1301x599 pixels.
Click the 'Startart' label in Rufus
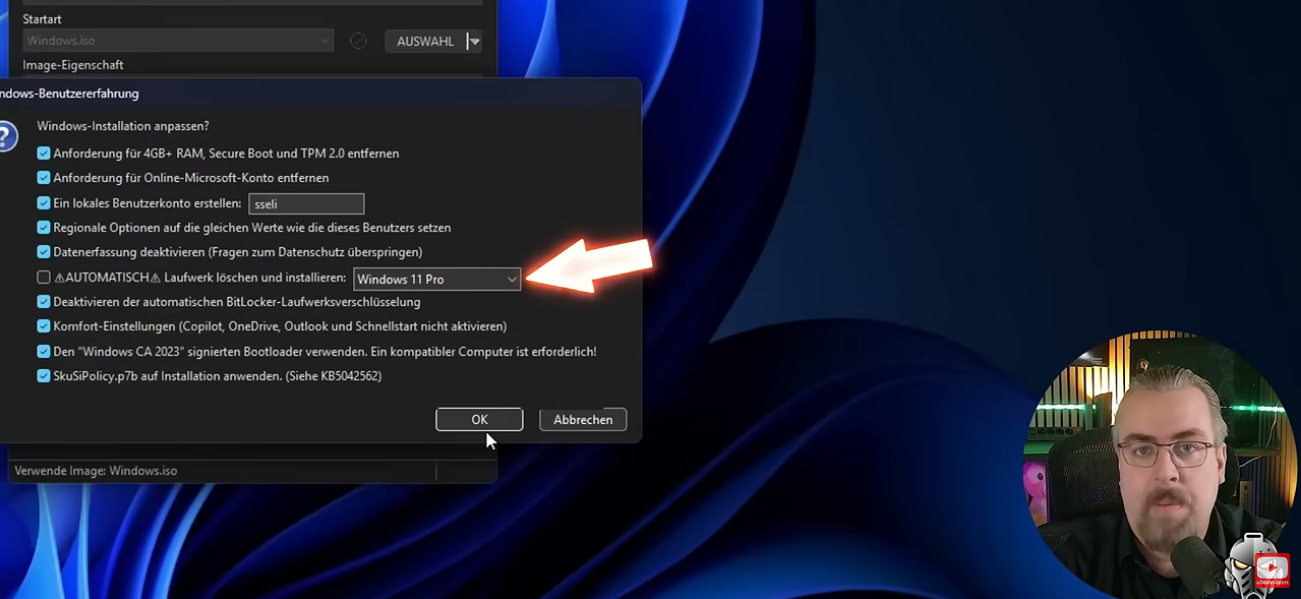point(42,19)
